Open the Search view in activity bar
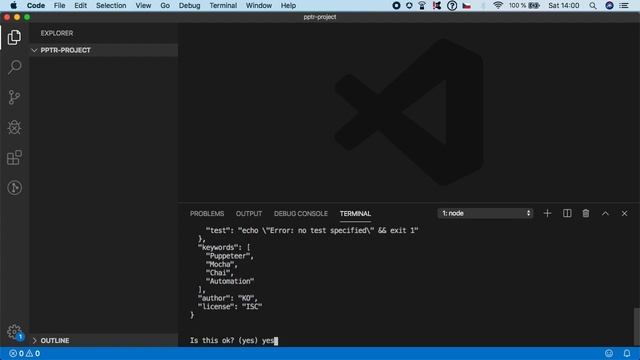Viewport: 640px width, 360px height. [14, 67]
